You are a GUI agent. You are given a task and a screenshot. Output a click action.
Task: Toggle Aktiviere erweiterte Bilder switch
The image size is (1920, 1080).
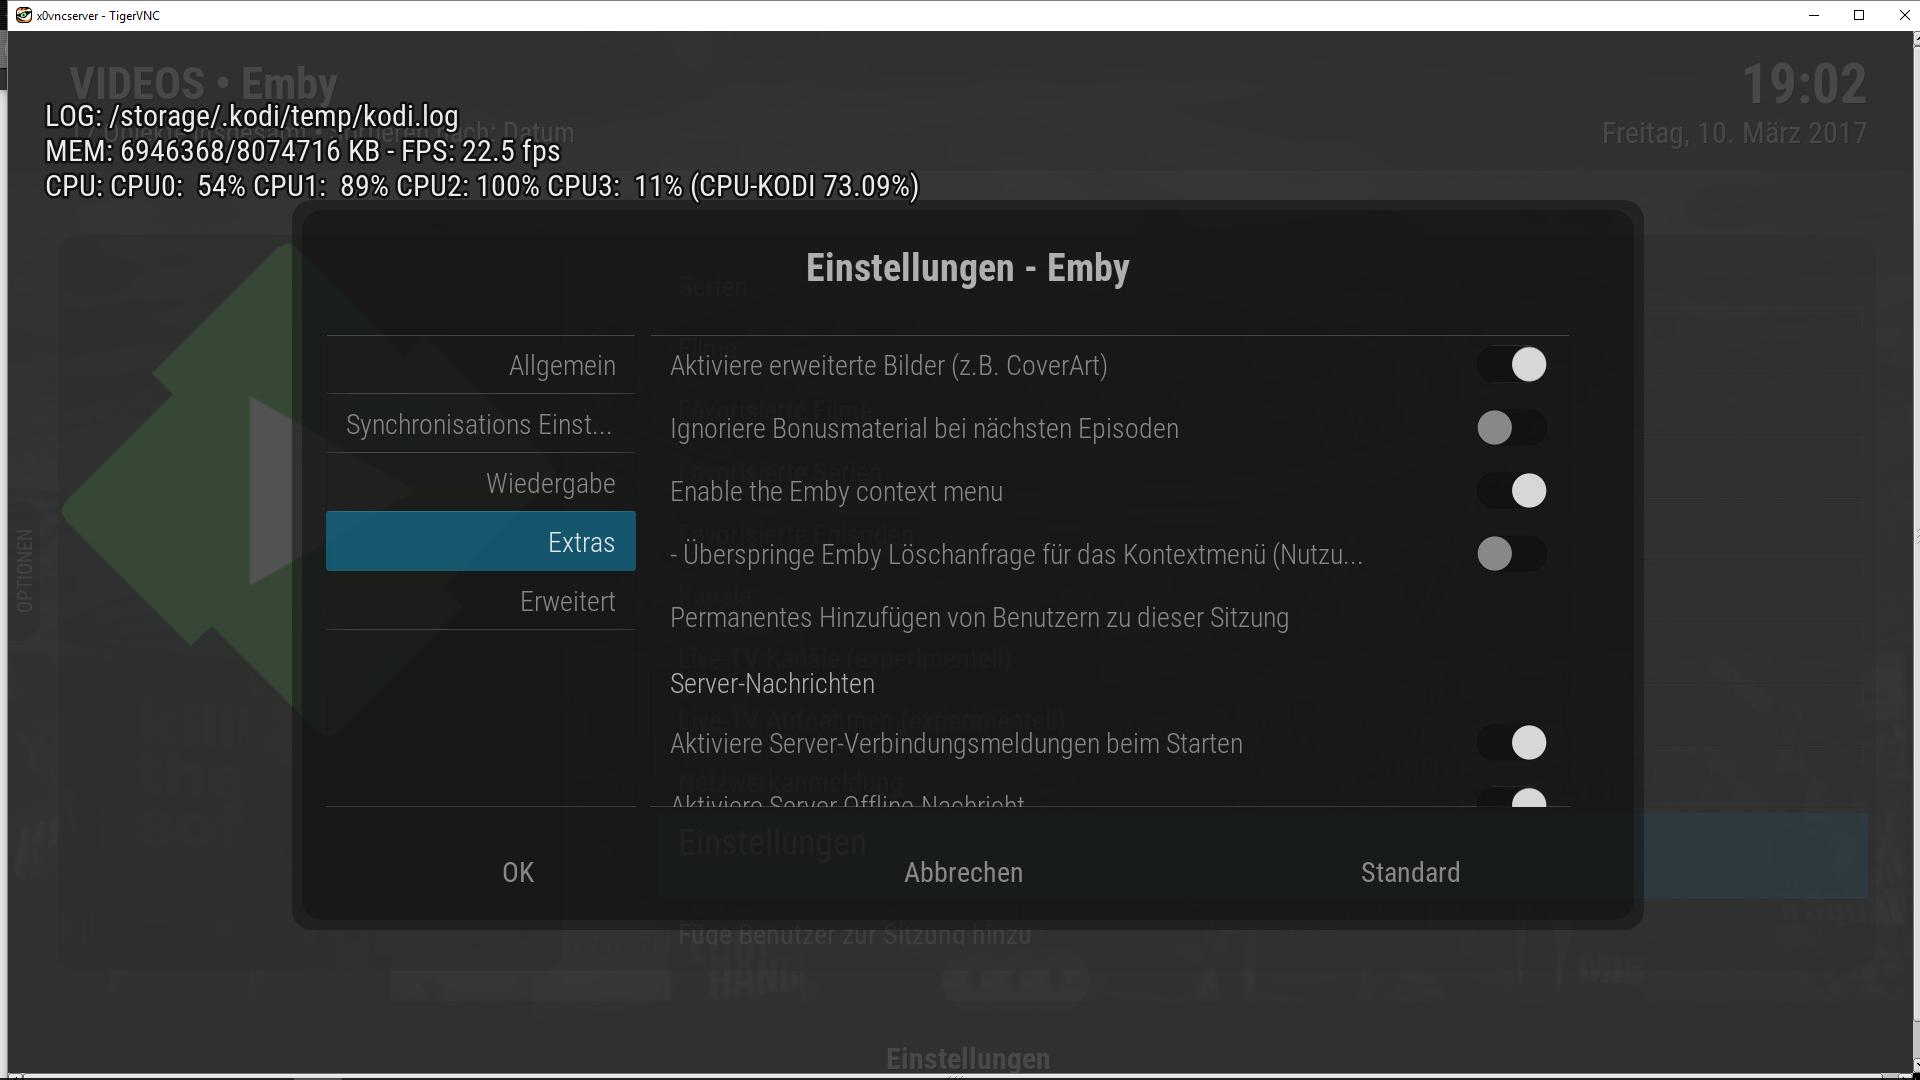(x=1512, y=365)
